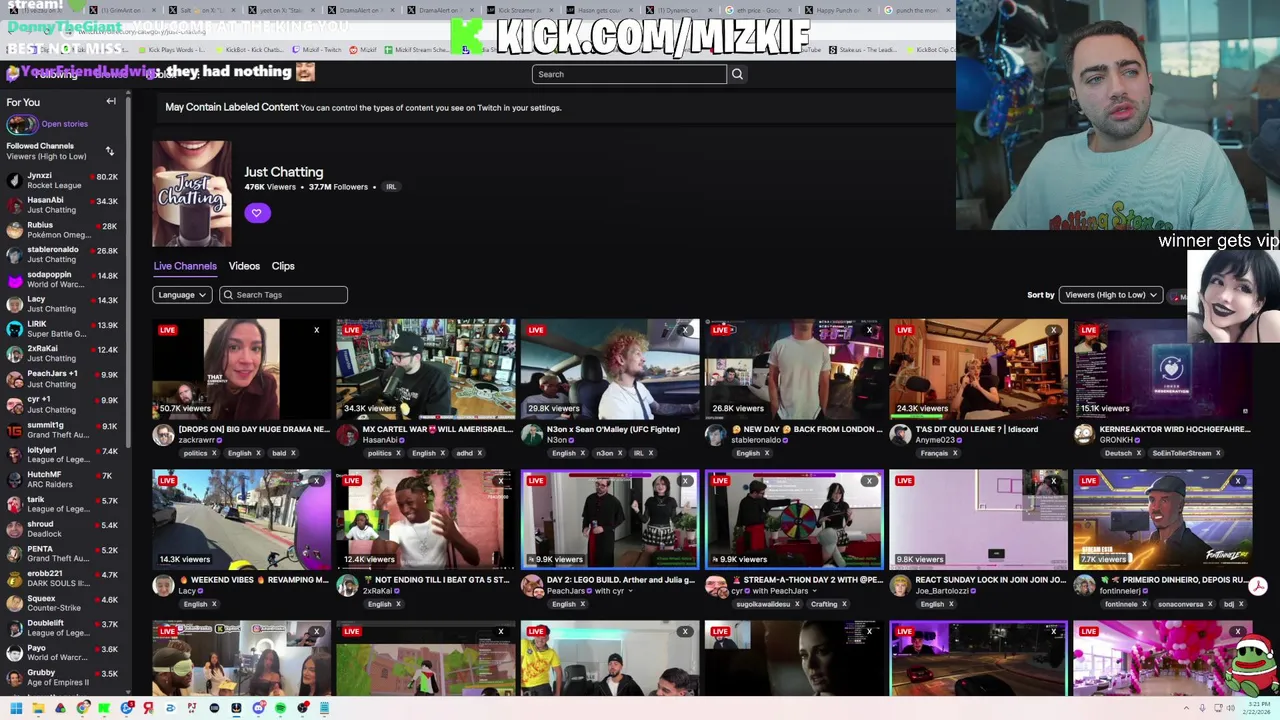Screen dimensions: 1280x720
Task: Open Chrome from taskbar
Action: [x=82, y=708]
